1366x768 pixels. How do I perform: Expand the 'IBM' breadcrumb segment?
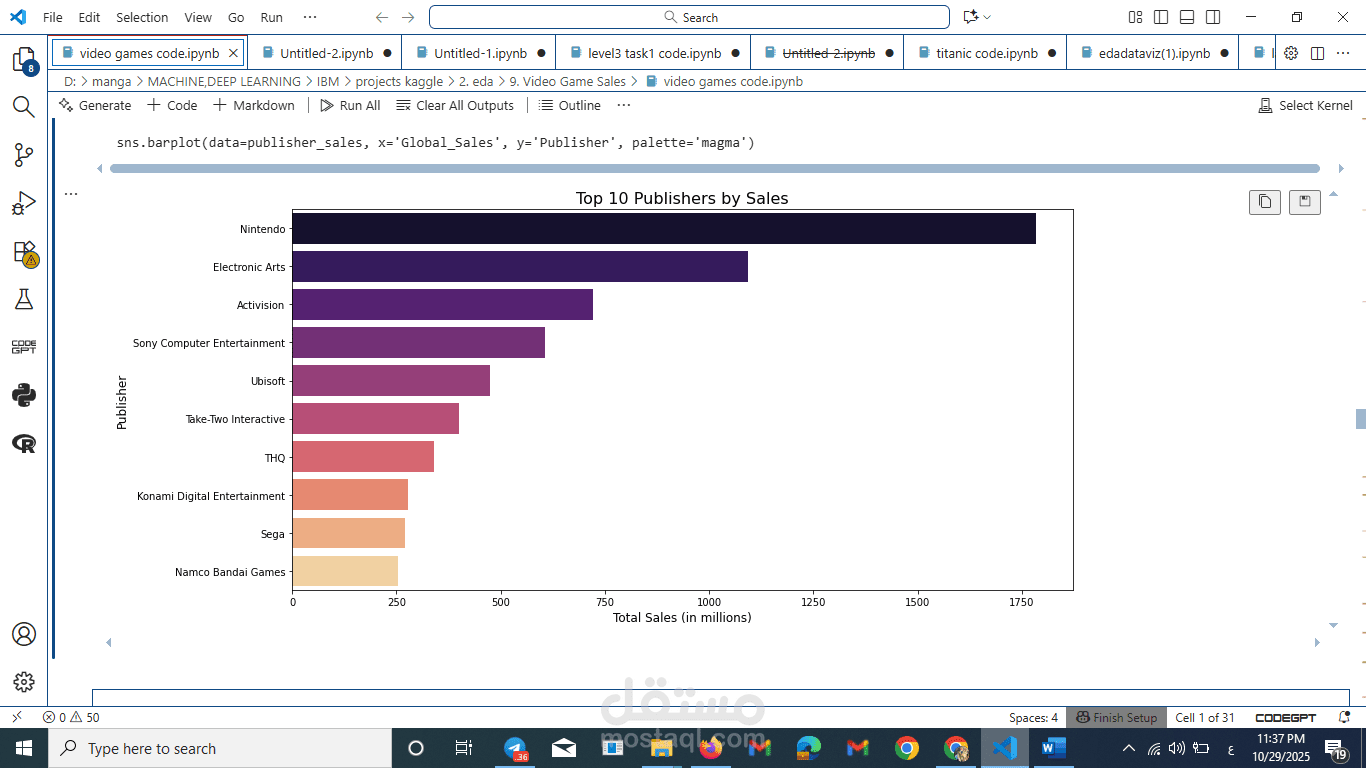(x=328, y=81)
